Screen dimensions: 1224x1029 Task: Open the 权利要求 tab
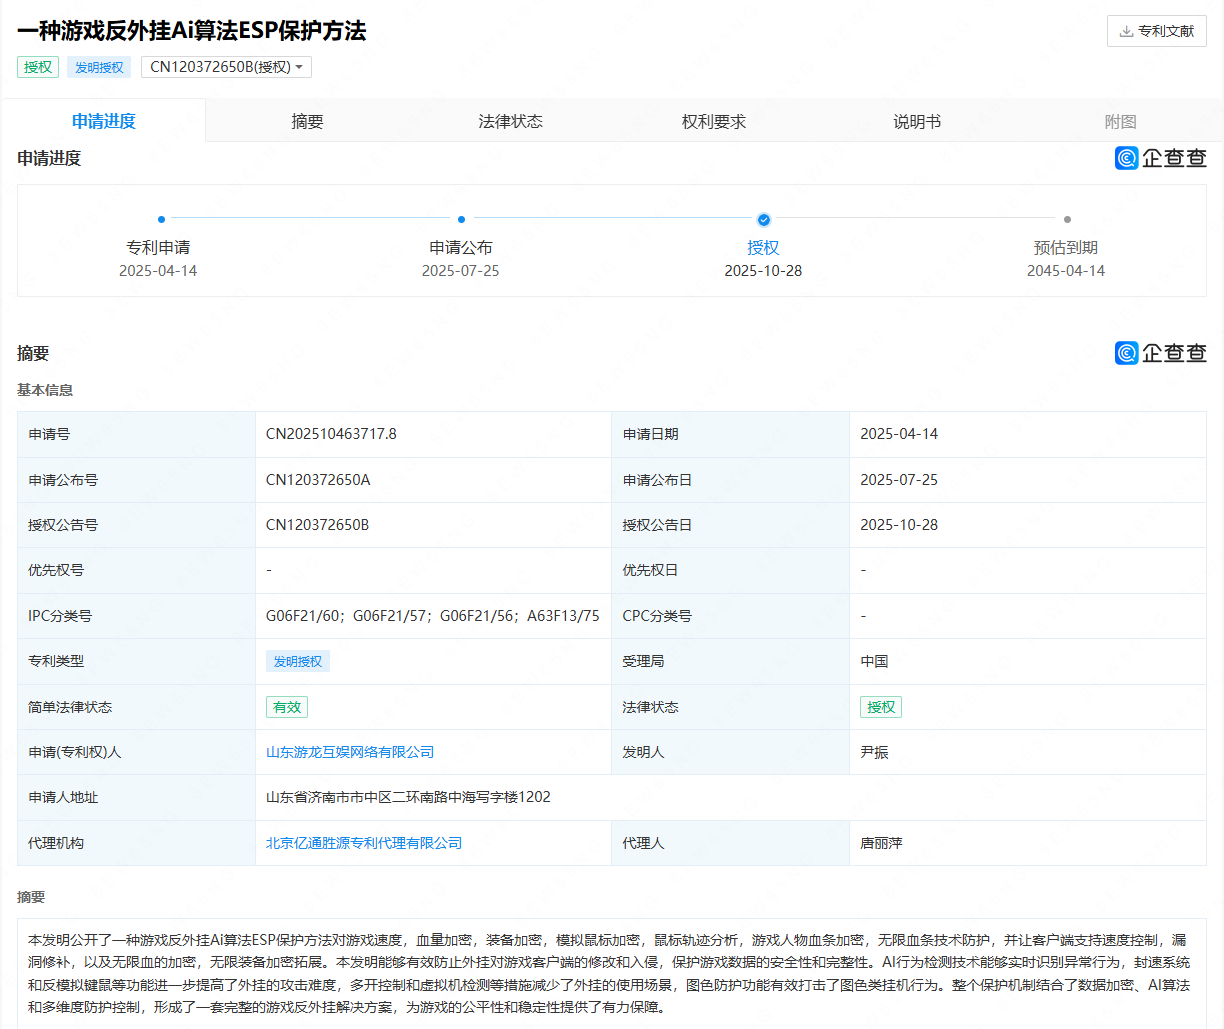click(713, 120)
